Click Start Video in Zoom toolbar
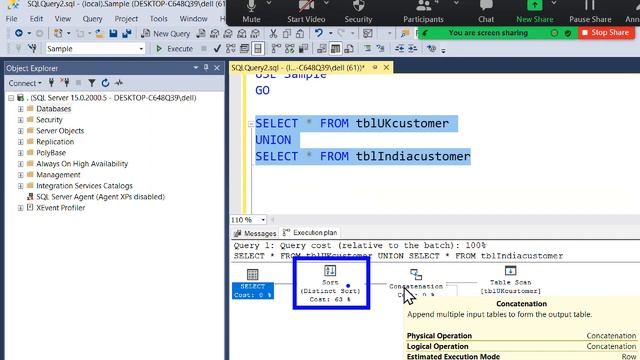 (306, 11)
